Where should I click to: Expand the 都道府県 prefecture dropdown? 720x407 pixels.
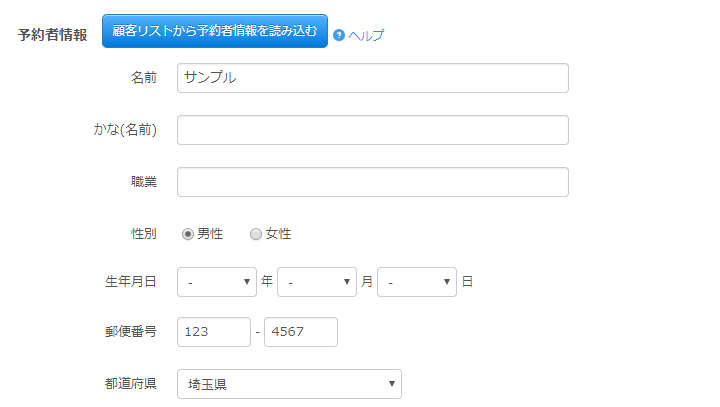coord(289,384)
